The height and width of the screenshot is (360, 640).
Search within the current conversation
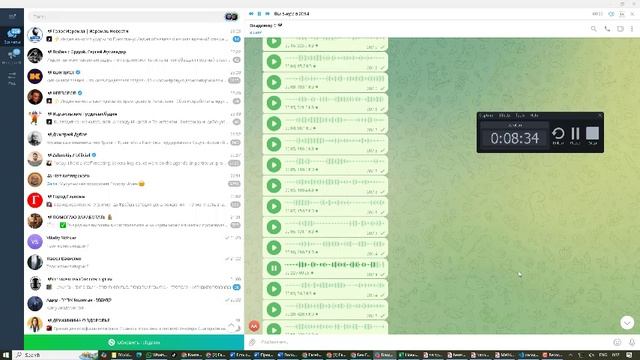[593, 29]
